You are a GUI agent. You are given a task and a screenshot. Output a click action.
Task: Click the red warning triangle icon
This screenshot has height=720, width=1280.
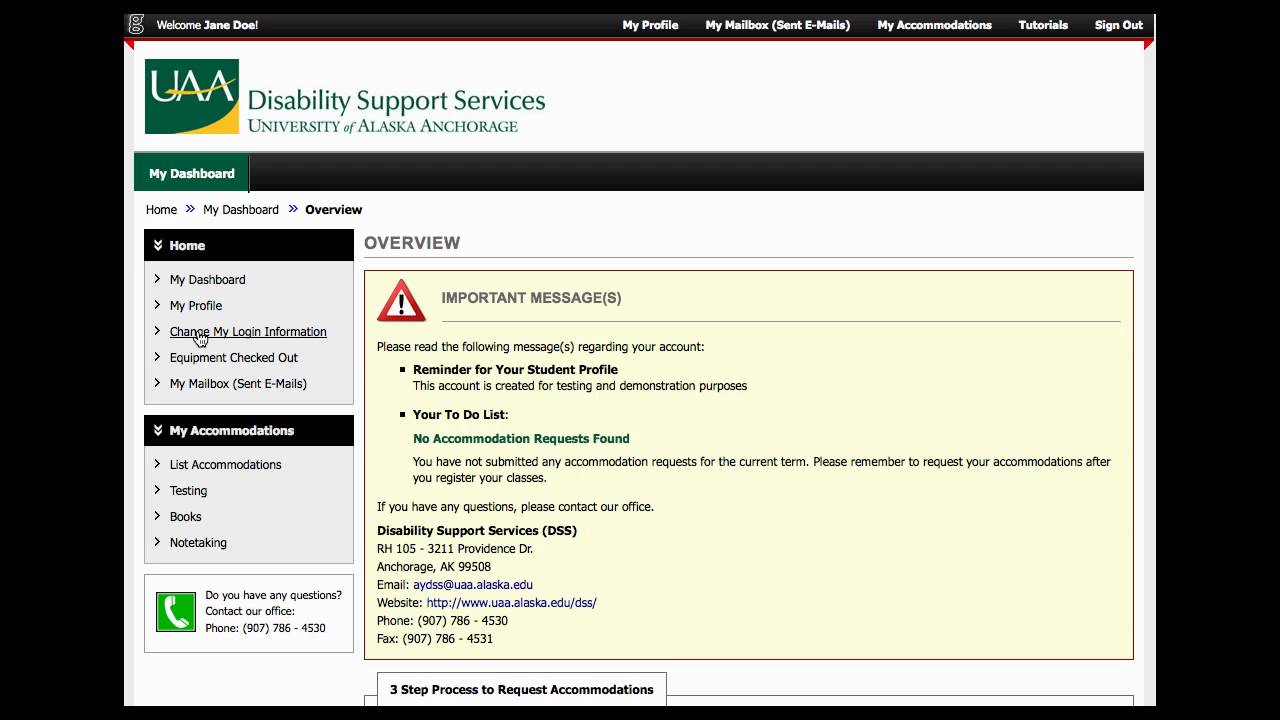point(401,300)
